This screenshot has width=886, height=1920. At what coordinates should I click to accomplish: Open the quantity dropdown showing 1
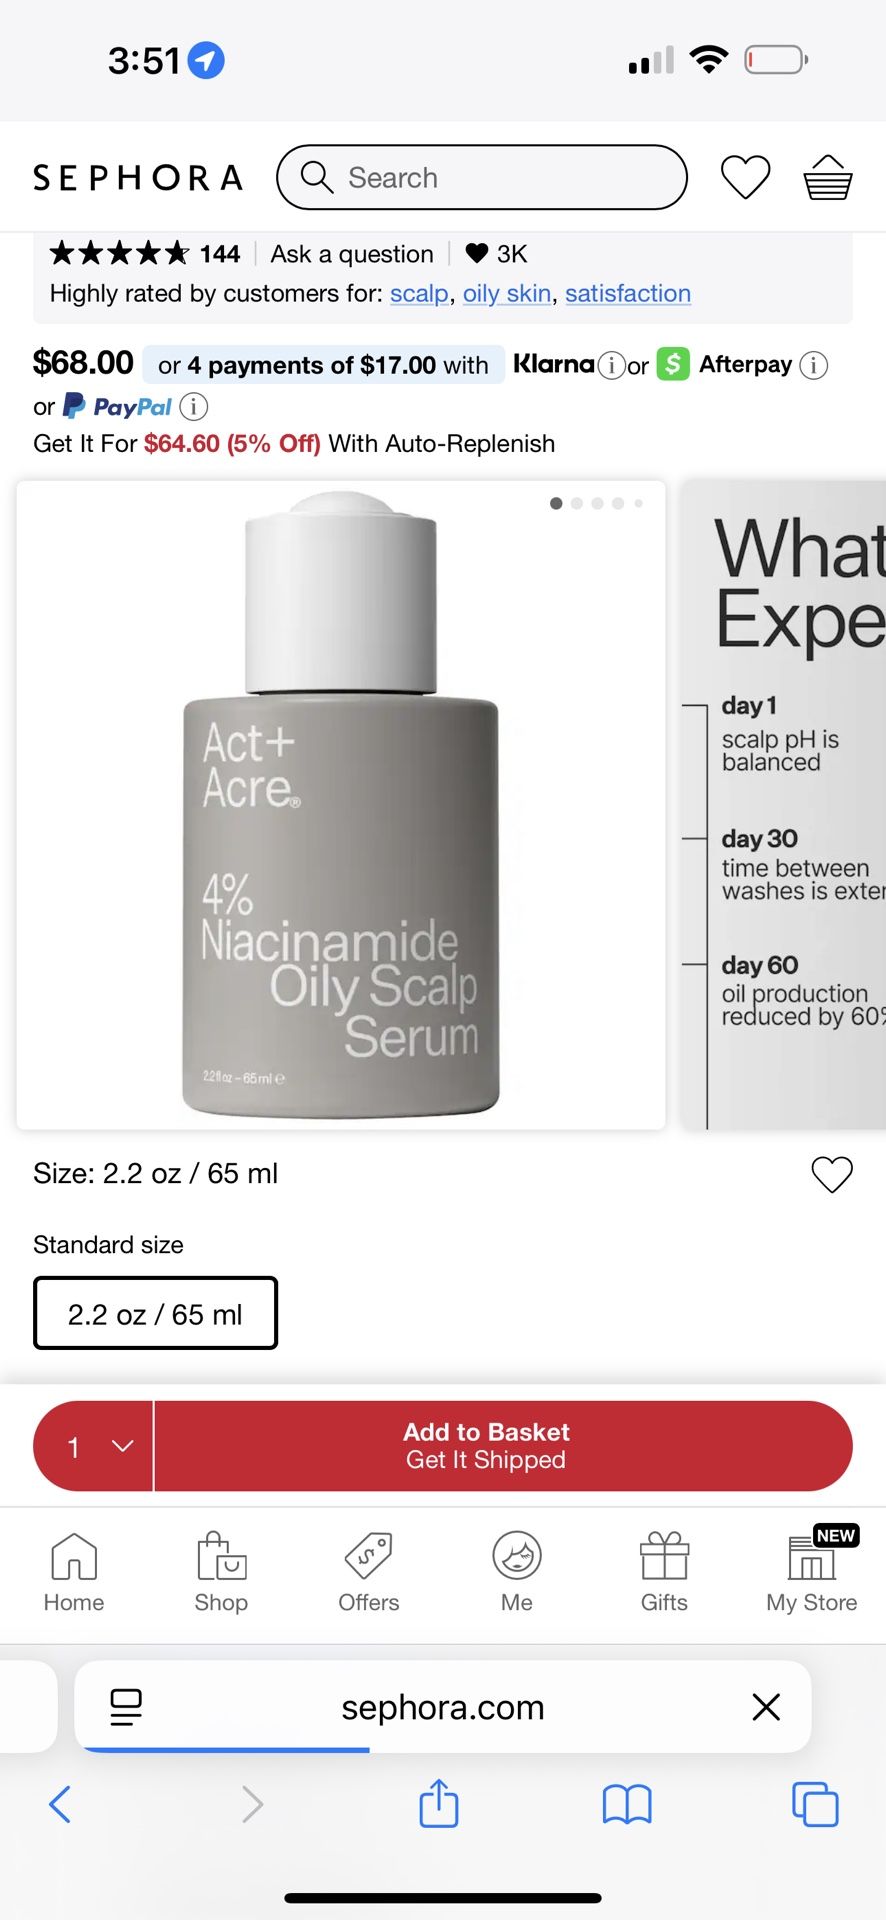coord(93,1446)
